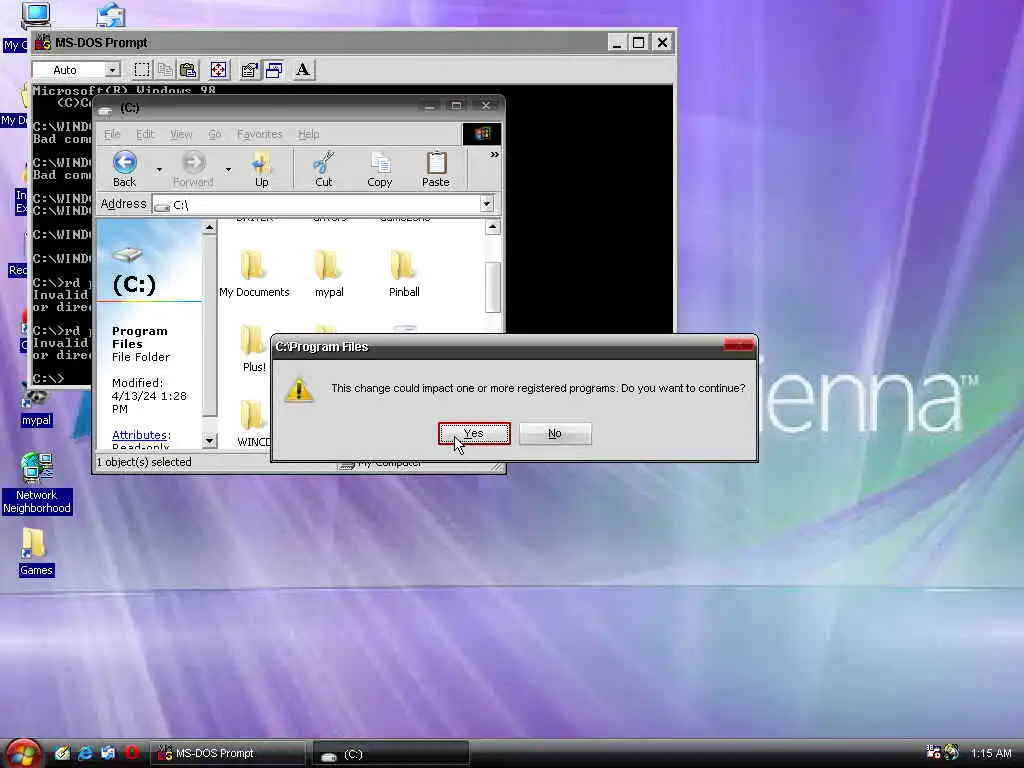
Task: Expand the toolbar overflow chevron
Action: click(x=494, y=155)
